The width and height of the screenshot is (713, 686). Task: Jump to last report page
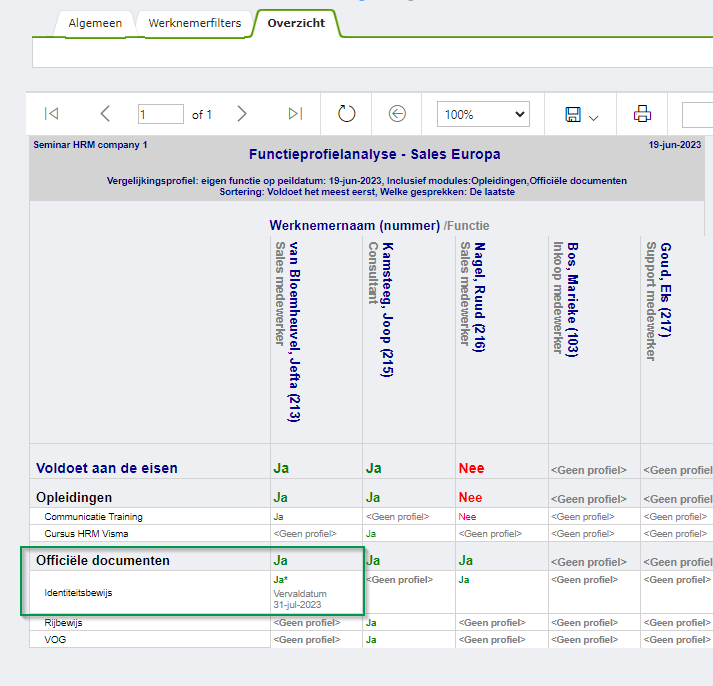tap(295, 114)
